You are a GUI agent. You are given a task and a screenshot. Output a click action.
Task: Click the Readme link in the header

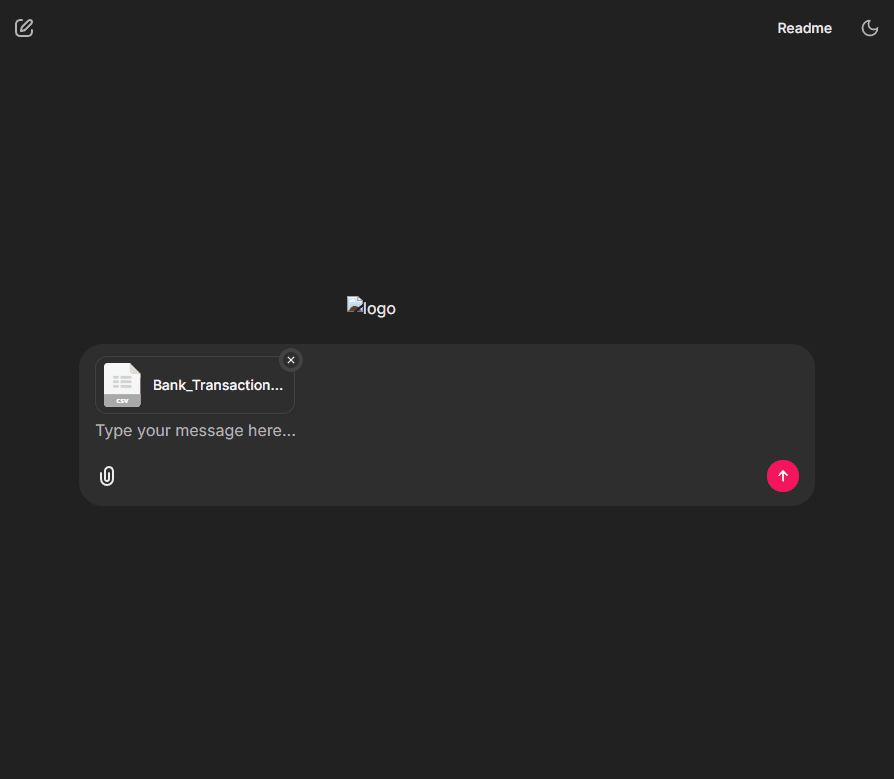(804, 28)
